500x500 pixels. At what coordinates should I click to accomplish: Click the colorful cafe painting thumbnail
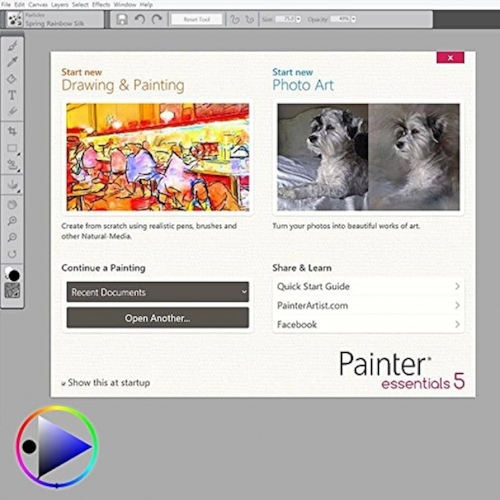pyautogui.click(x=158, y=157)
